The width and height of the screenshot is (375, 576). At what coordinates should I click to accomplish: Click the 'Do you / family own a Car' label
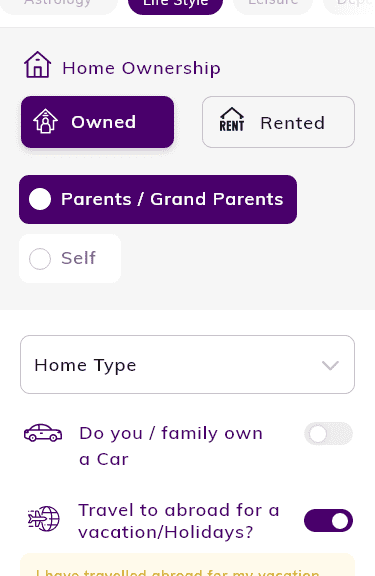pos(171,446)
